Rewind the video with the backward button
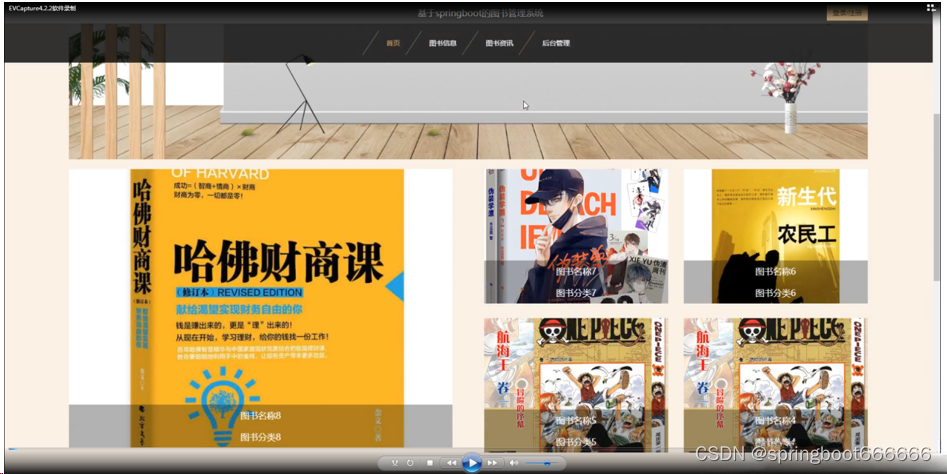 (451, 463)
